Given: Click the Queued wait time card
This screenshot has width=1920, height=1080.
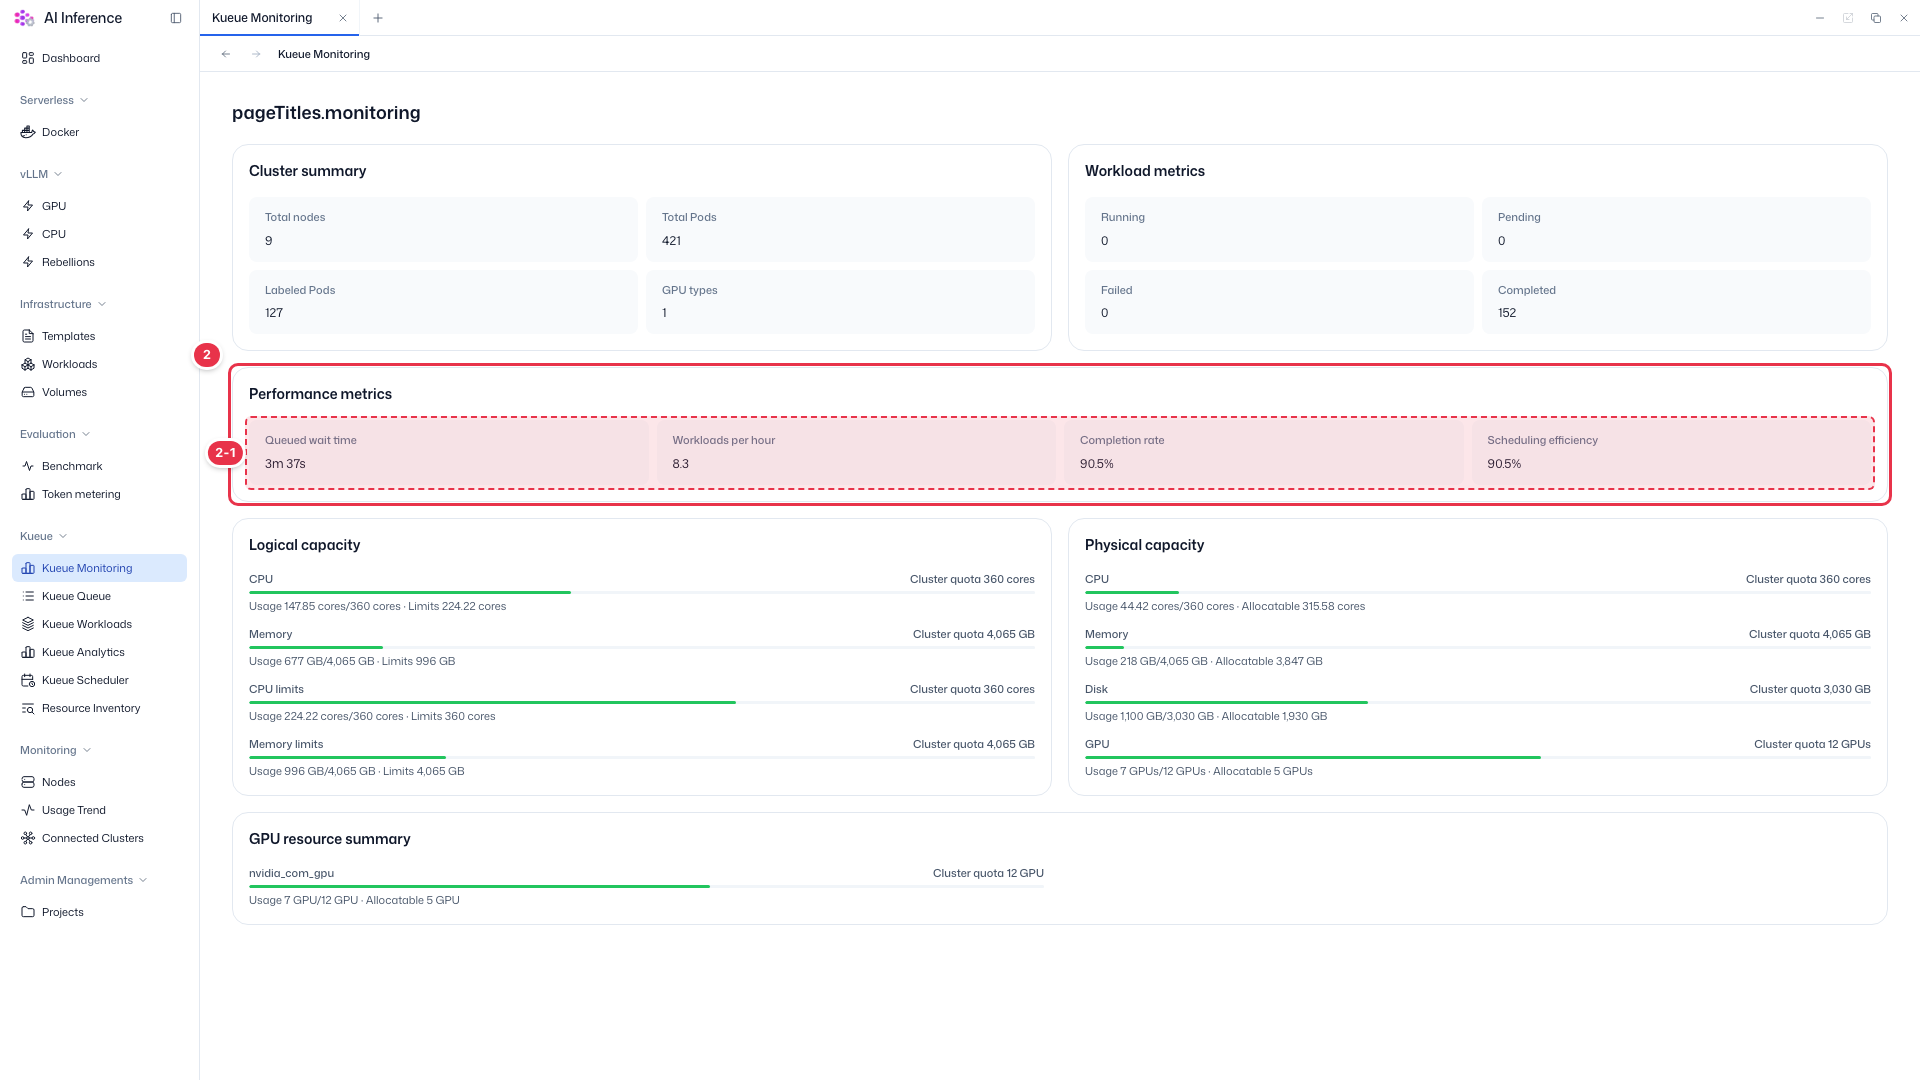Looking at the screenshot, I should pyautogui.click(x=448, y=453).
